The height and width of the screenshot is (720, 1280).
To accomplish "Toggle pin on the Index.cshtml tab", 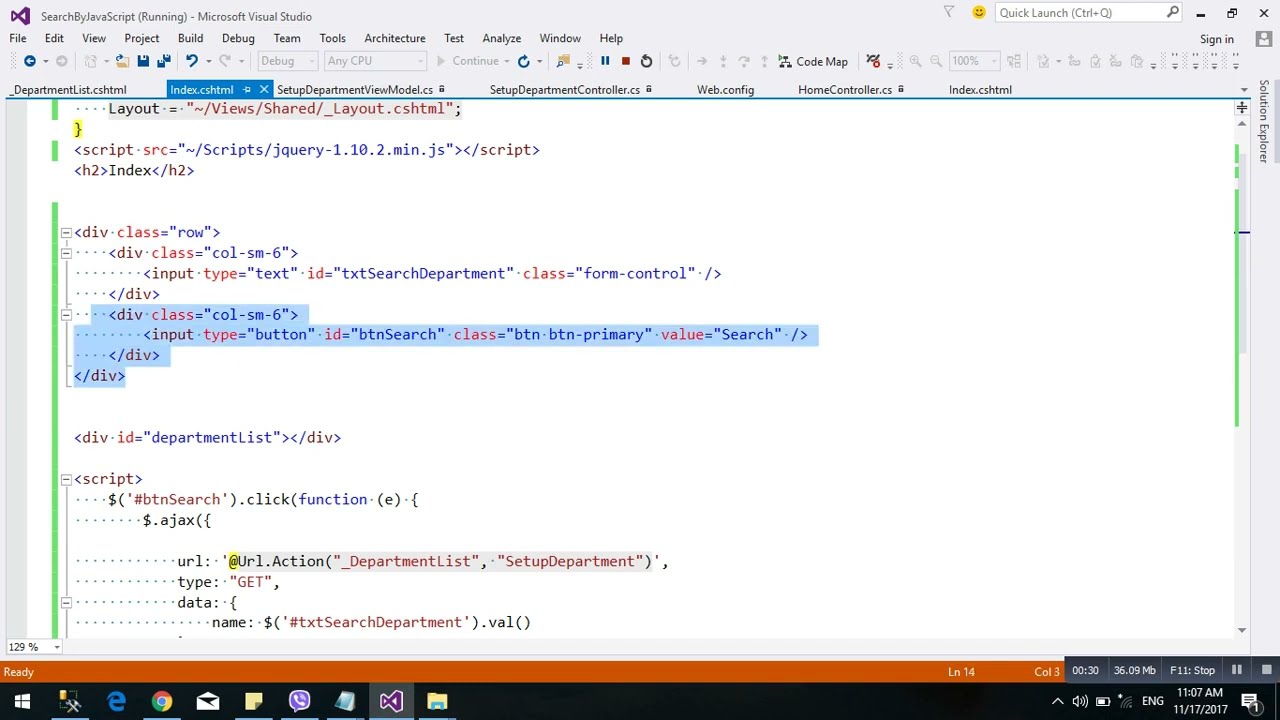I will coord(247,89).
